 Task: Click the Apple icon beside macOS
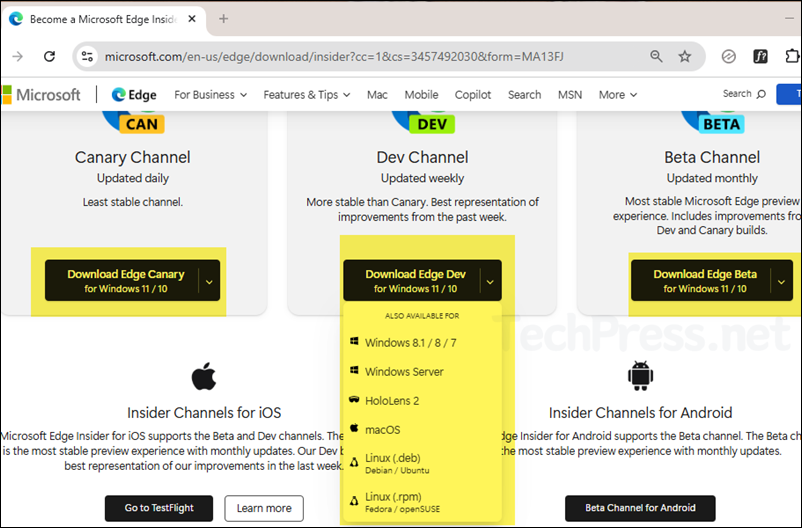(354, 428)
